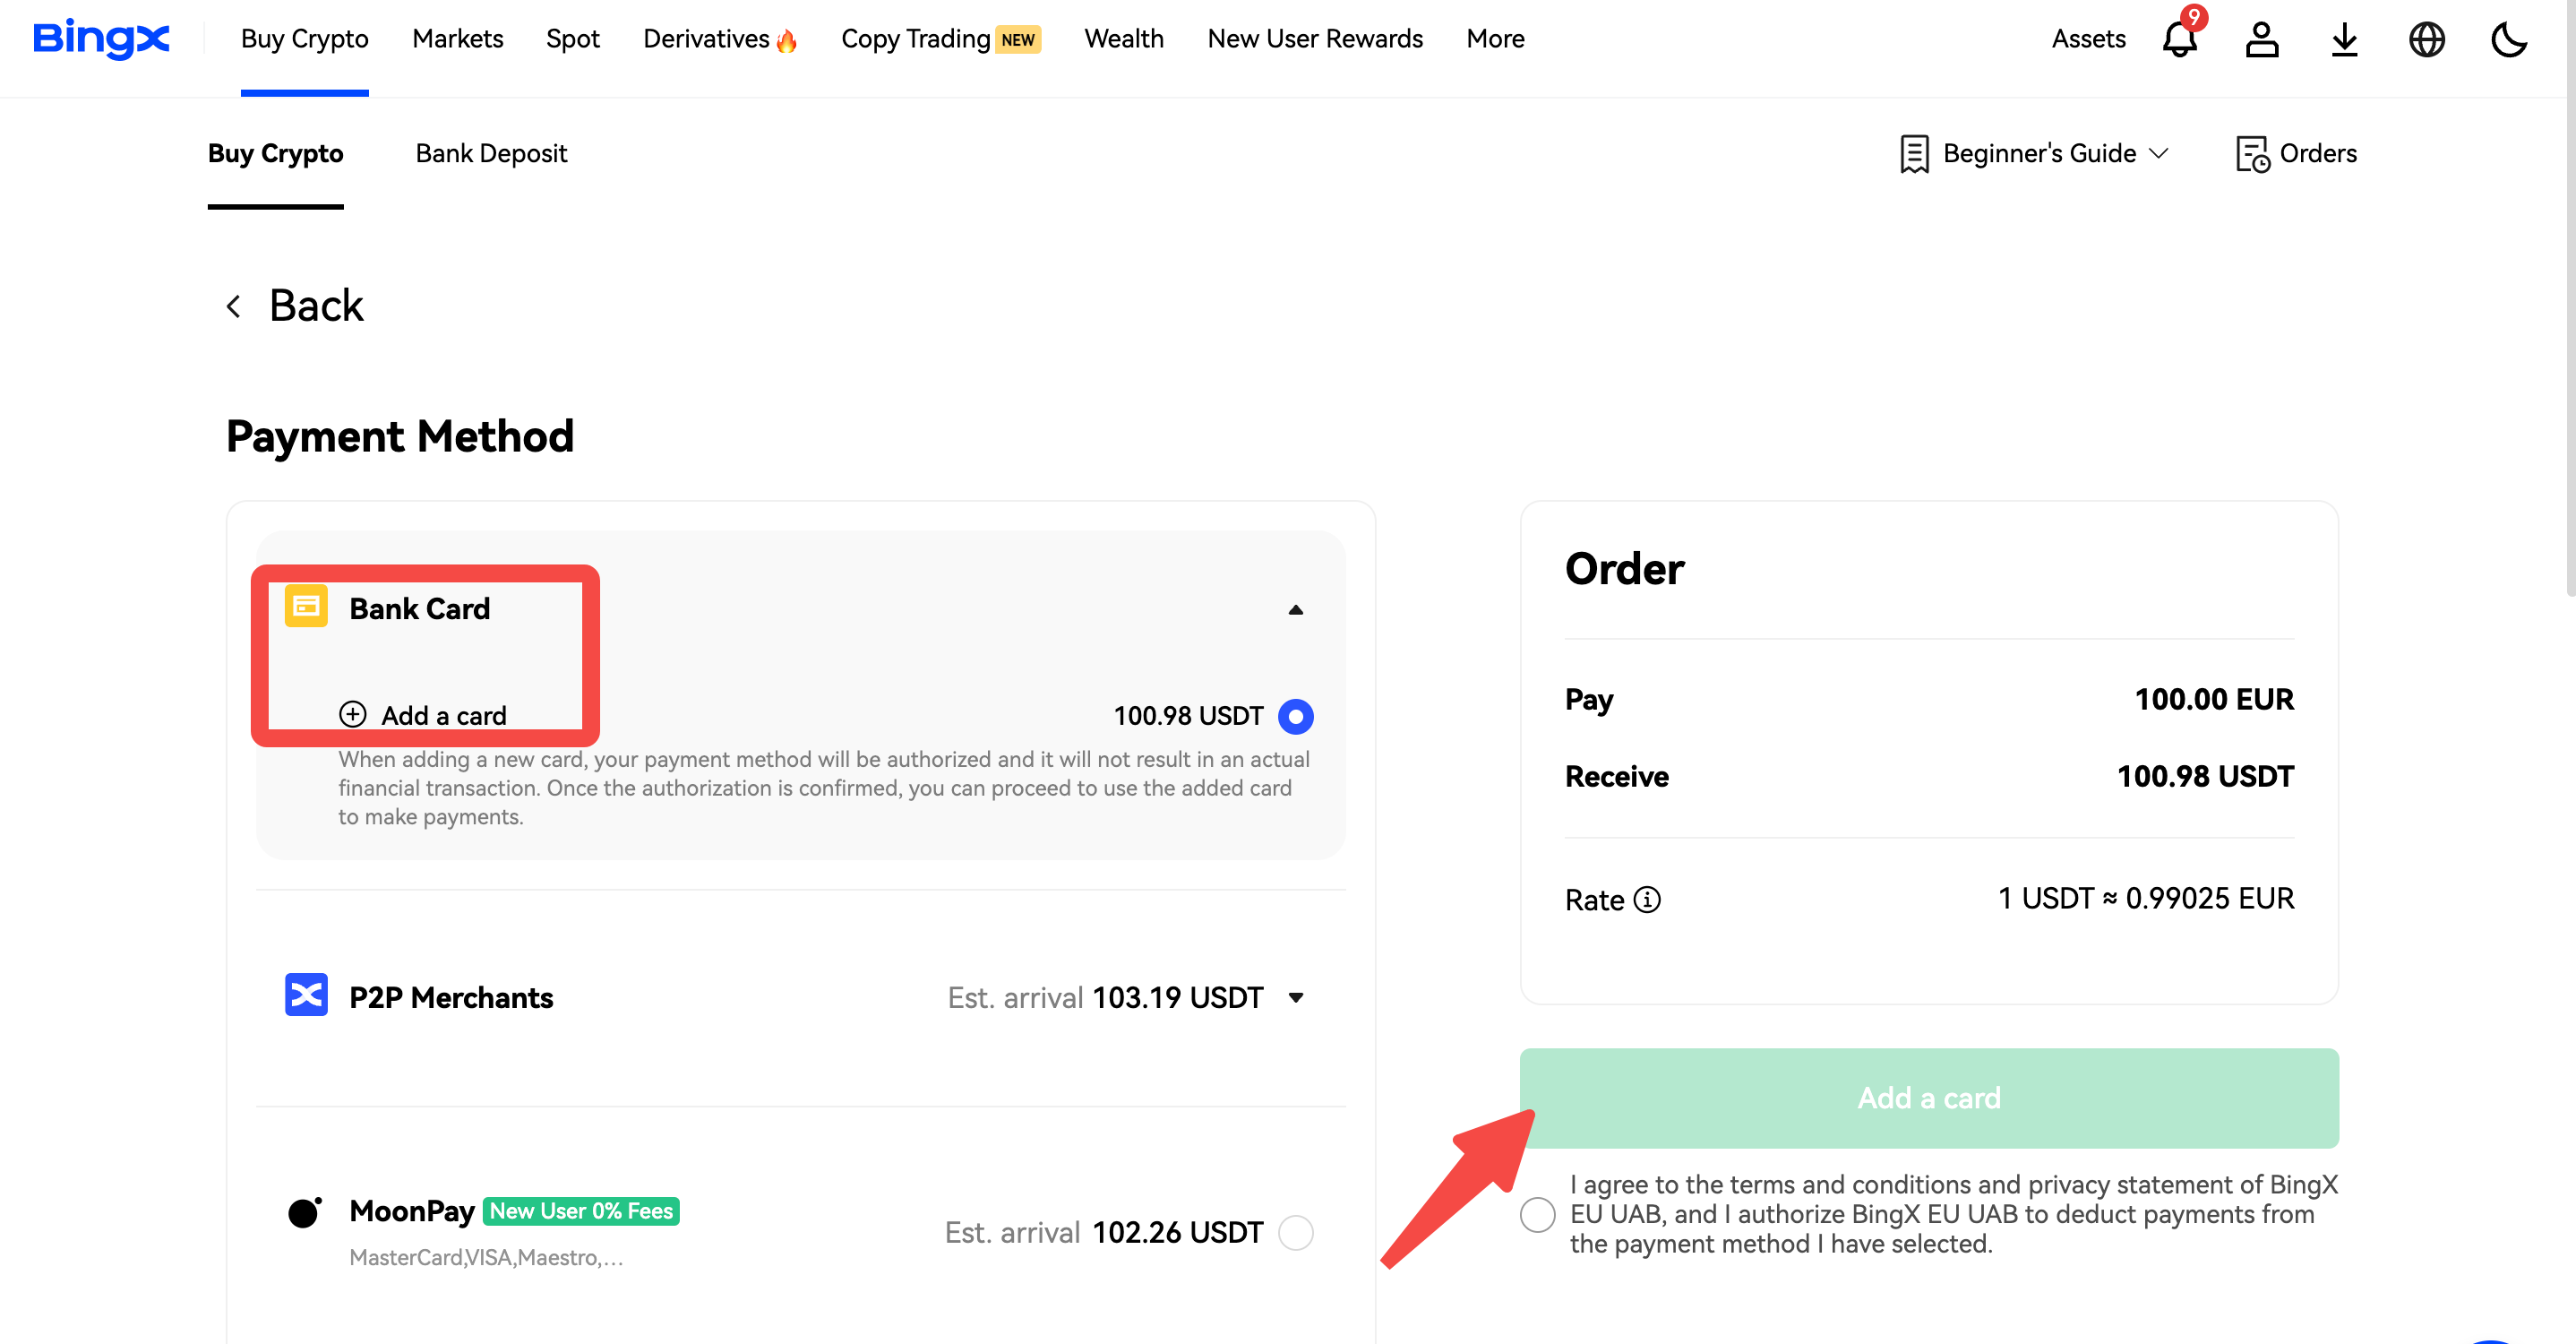Image resolution: width=2576 pixels, height=1344 pixels.
Task: Select the Bank Card radio button
Action: 1295,716
